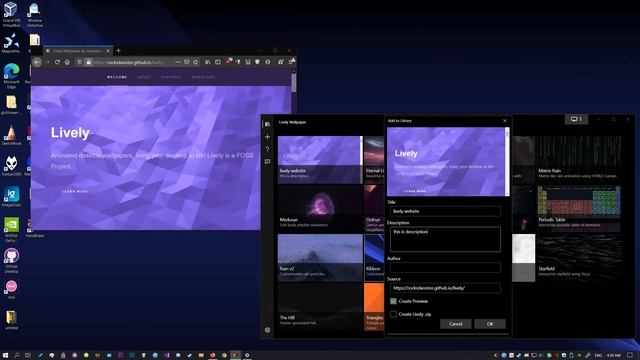
Task: Click the preview scrollbar in Add to Library
Action: click(507, 162)
